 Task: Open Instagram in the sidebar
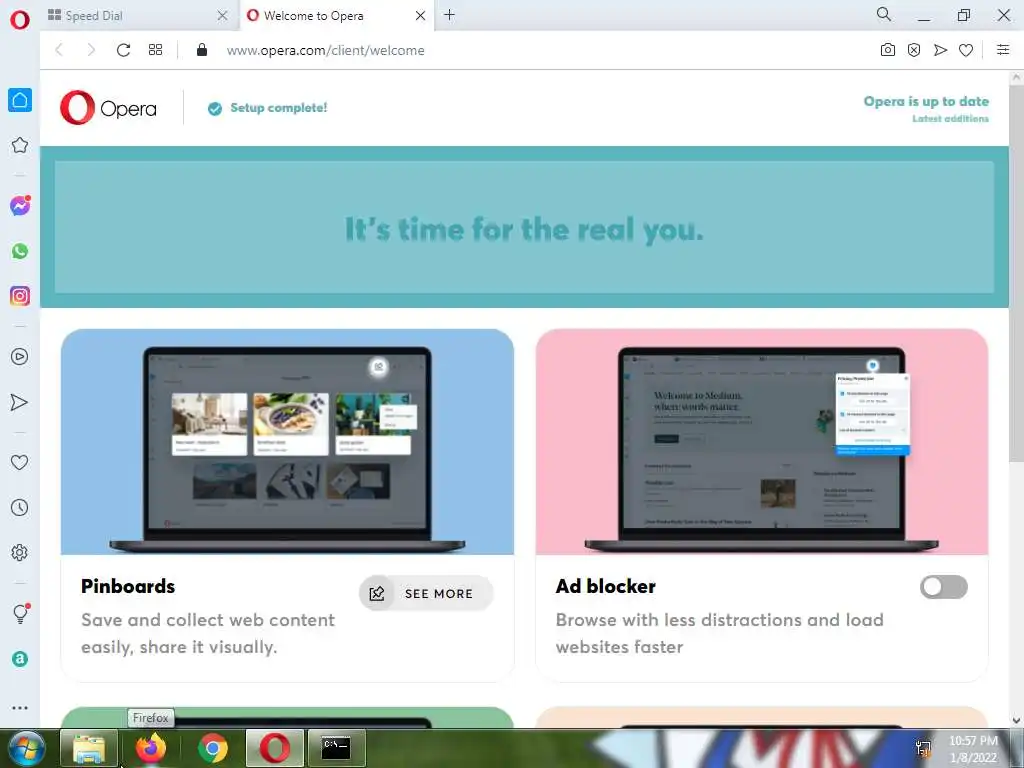[20, 296]
